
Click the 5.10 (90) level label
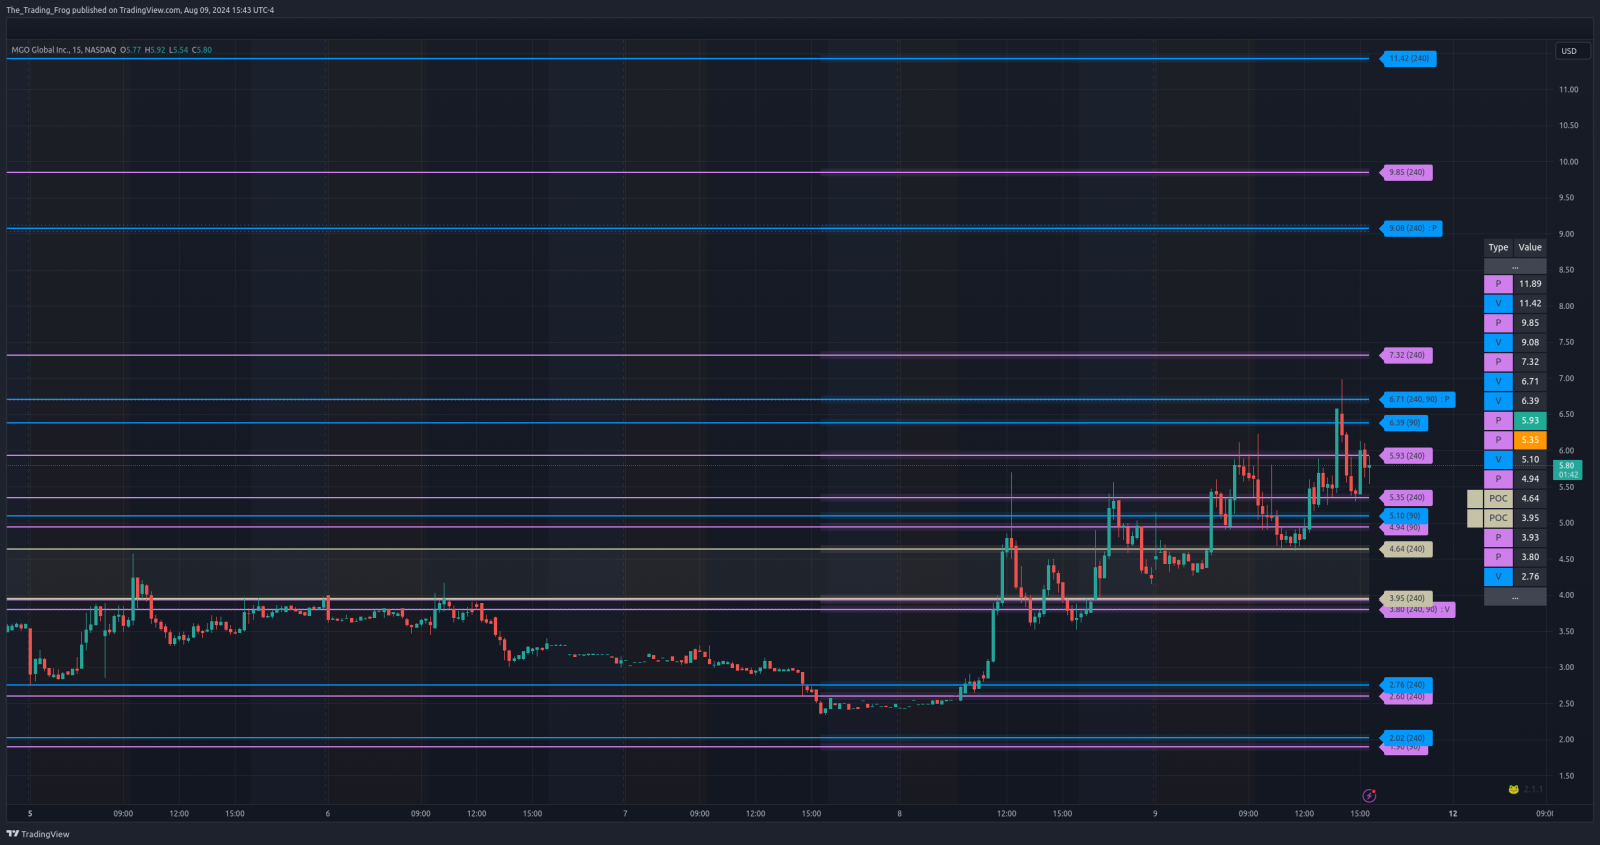click(x=1404, y=516)
